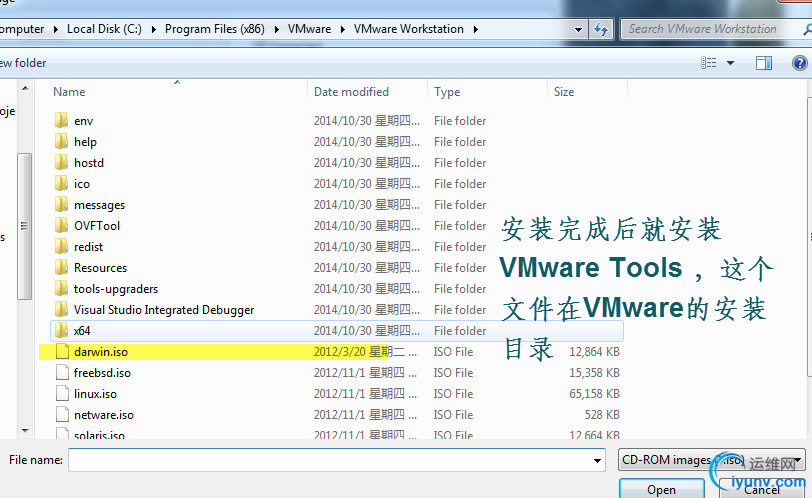Expand breadcrumb arrow after Computer

click(x=56, y=30)
